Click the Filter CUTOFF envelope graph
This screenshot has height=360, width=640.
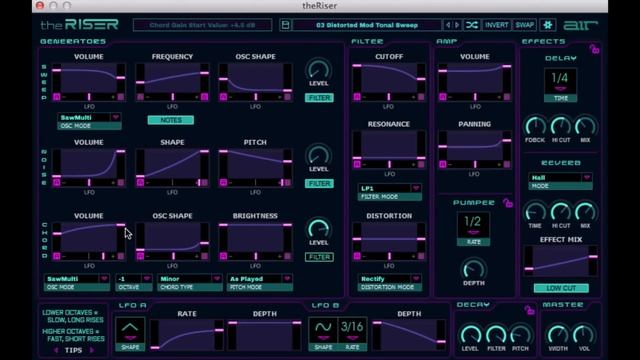(x=389, y=78)
